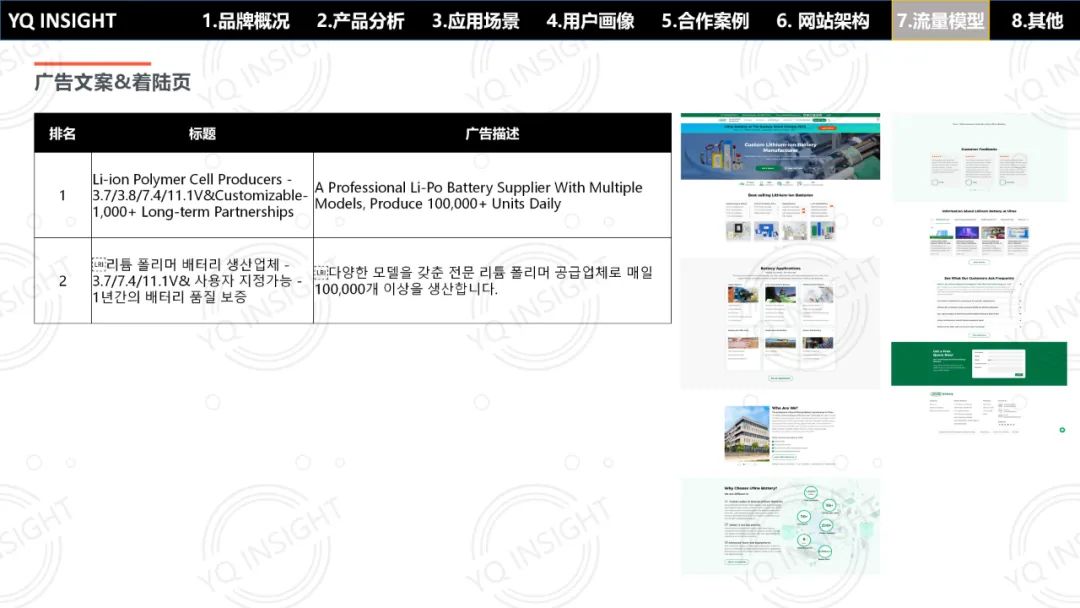Open the 1.品牌概况 section tab

point(245,21)
